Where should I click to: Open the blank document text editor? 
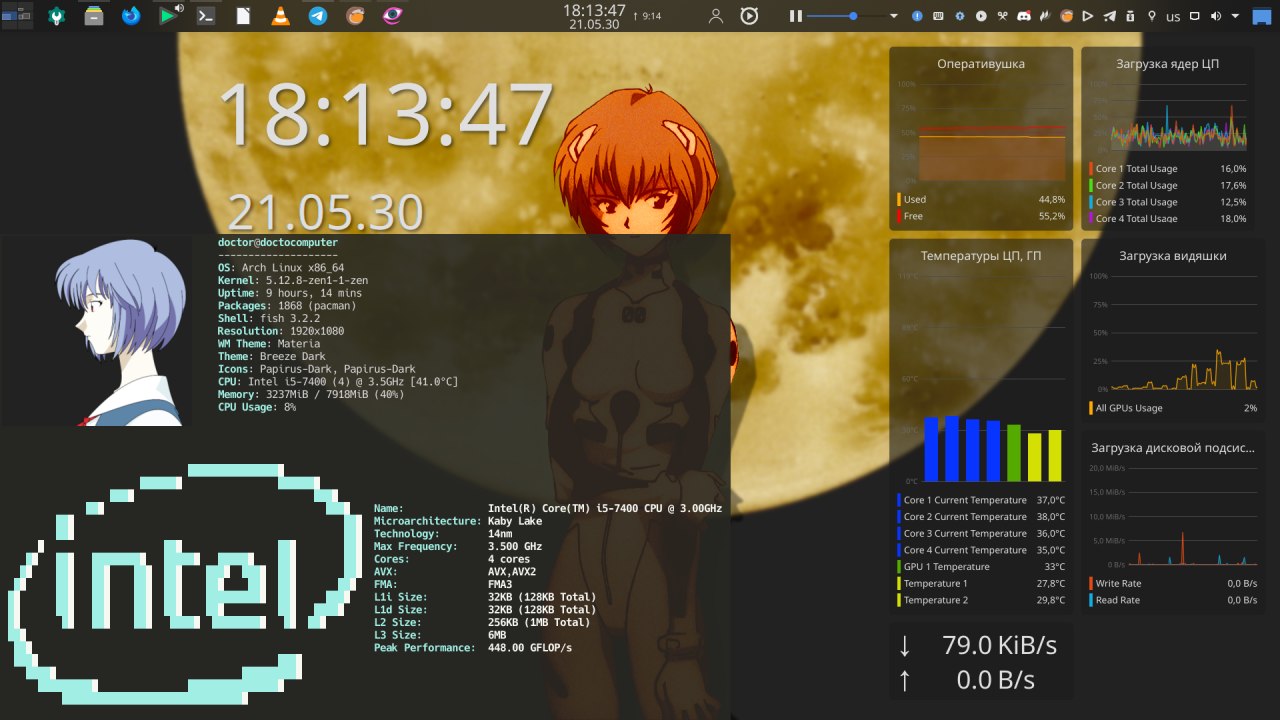pyautogui.click(x=243, y=16)
